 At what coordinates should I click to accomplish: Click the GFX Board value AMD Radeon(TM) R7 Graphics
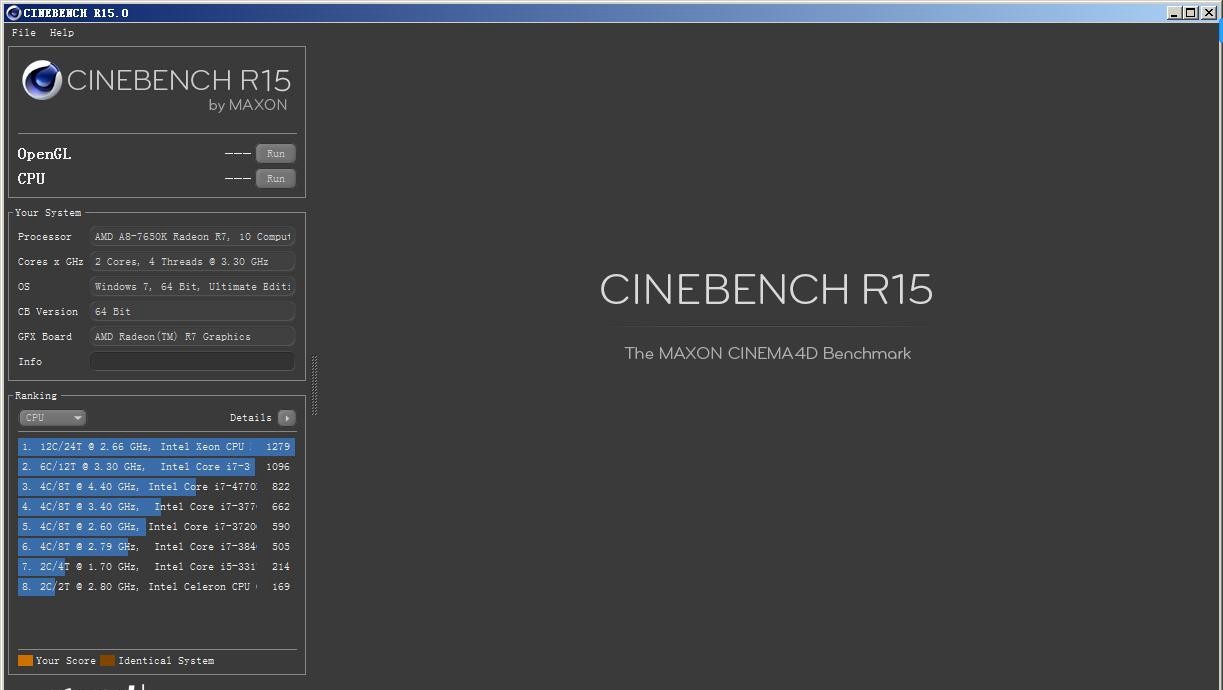tap(193, 337)
